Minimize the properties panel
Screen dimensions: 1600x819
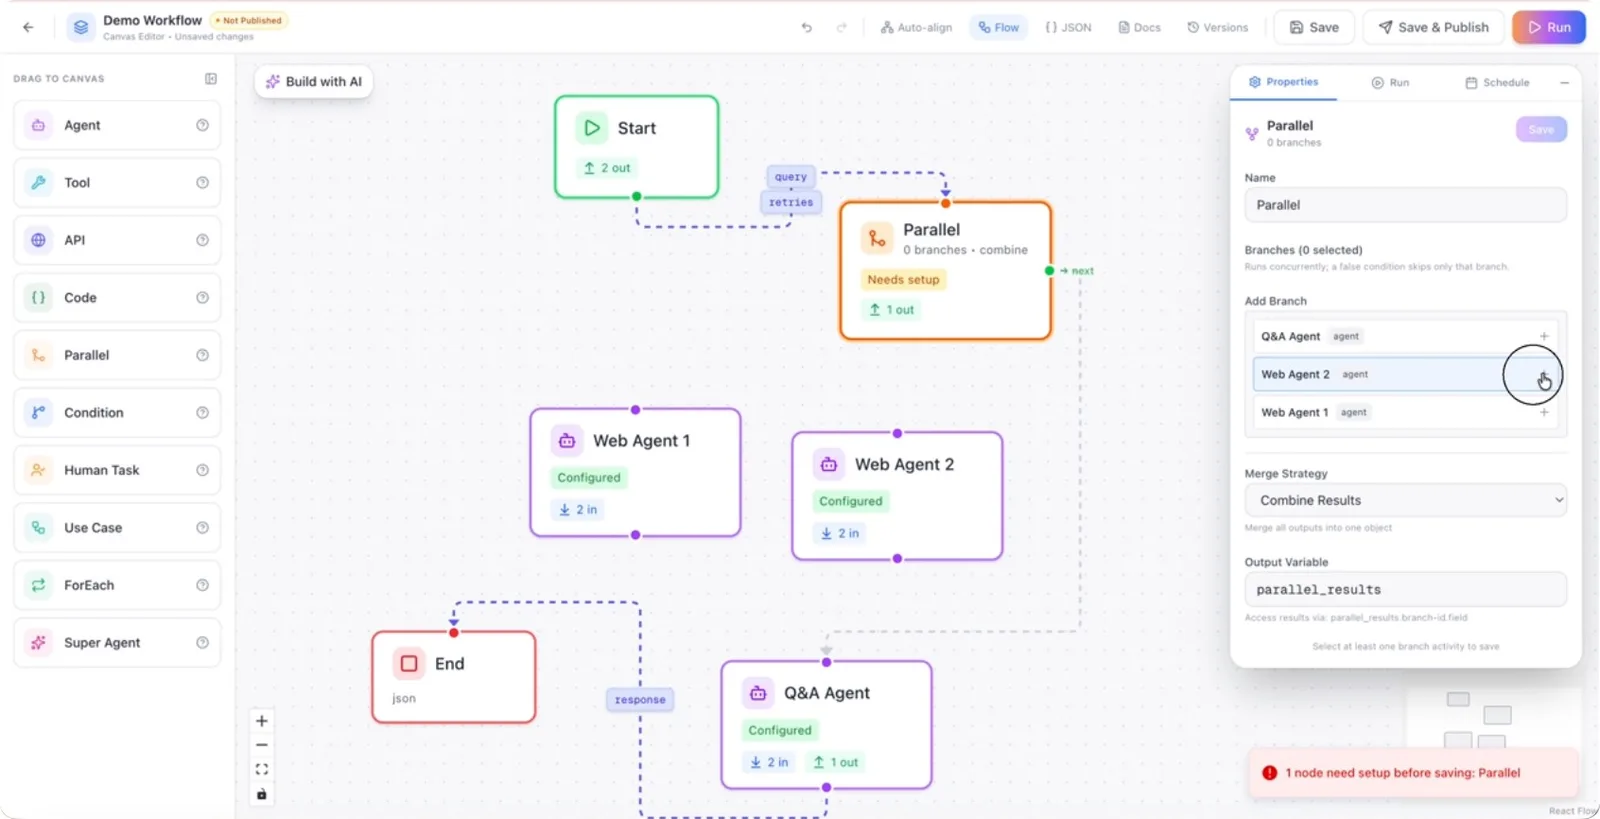point(1564,82)
